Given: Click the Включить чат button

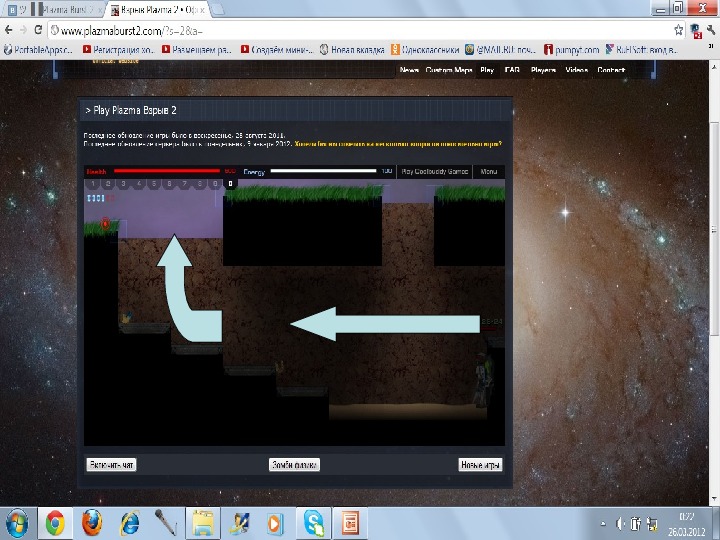Looking at the screenshot, I should click(111, 465).
